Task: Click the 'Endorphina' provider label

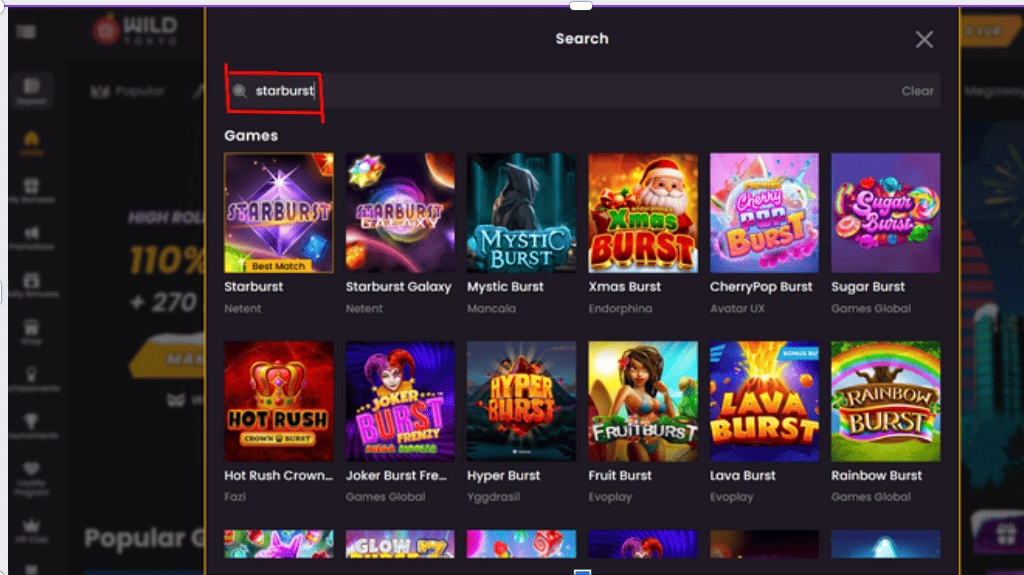Action: (620, 308)
